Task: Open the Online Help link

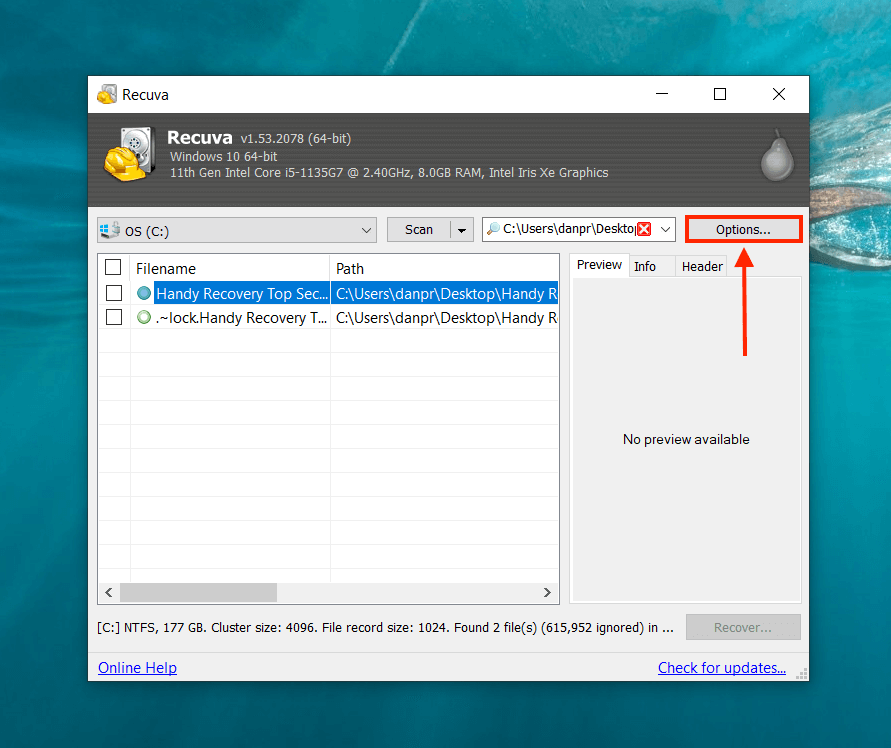Action: [138, 668]
